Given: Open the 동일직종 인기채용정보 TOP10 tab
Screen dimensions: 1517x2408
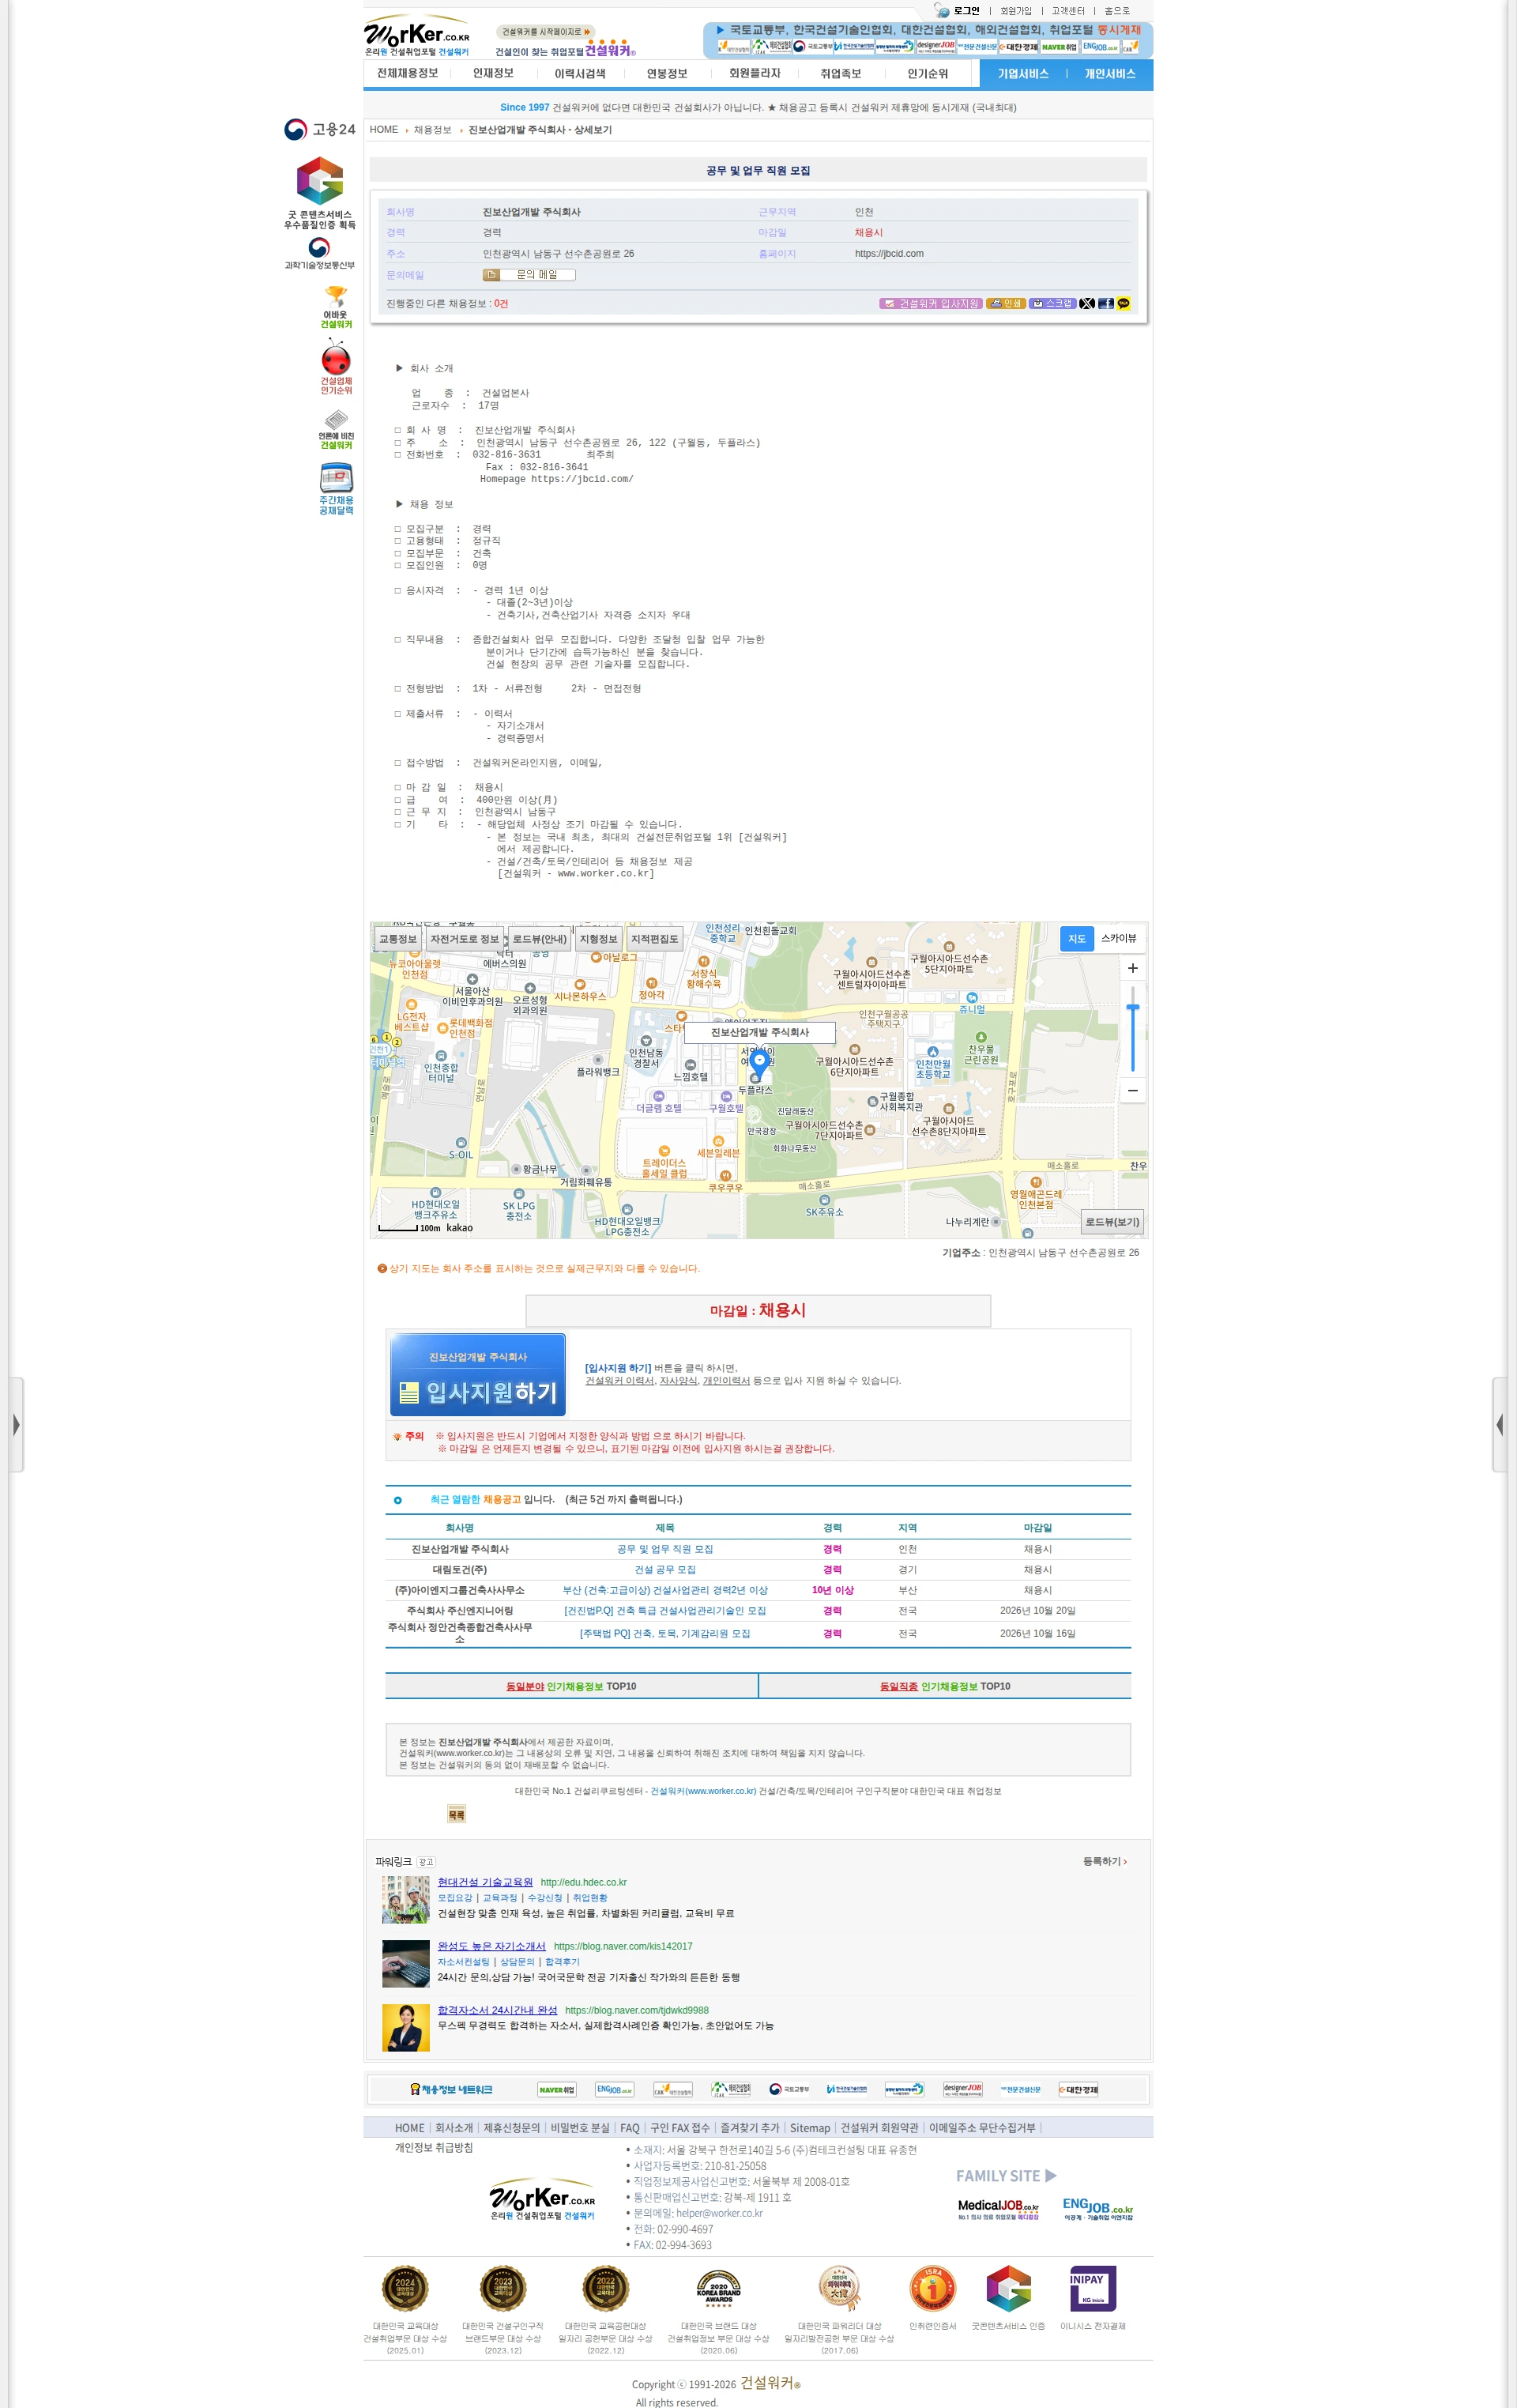Looking at the screenshot, I should (x=944, y=1686).
